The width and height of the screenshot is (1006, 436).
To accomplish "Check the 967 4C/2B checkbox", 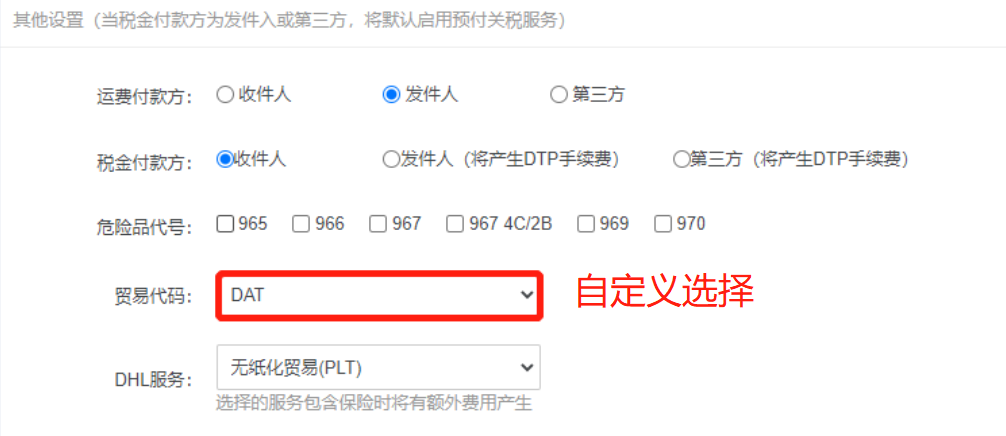I will (456, 224).
